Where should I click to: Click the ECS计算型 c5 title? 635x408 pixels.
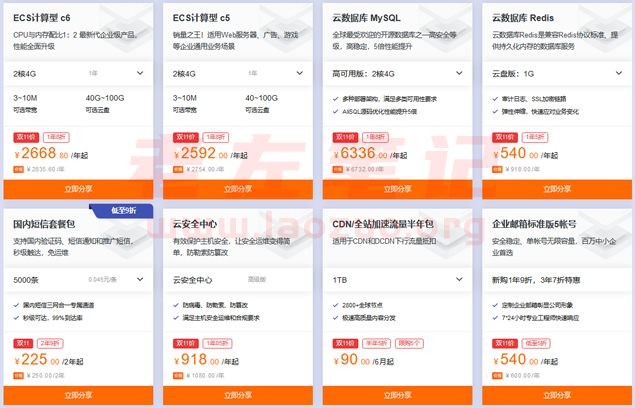click(x=201, y=18)
